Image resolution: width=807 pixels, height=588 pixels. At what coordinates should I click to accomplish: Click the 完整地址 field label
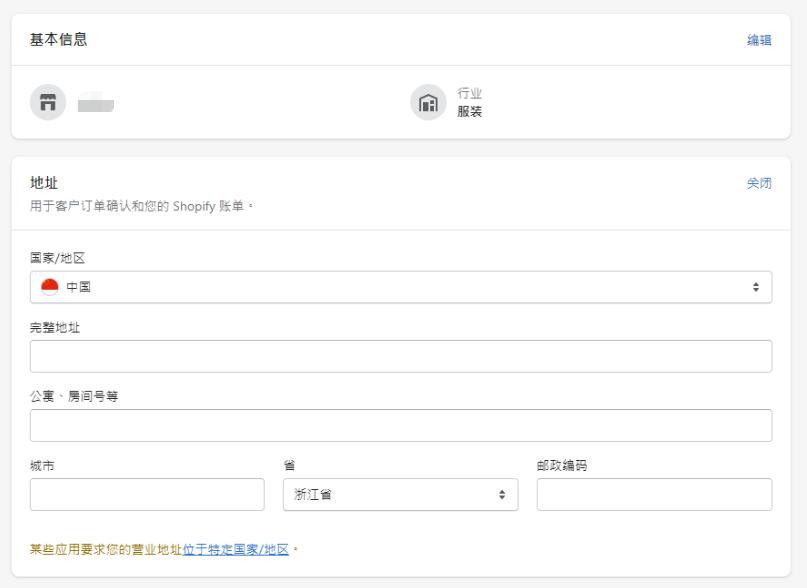tap(55, 327)
